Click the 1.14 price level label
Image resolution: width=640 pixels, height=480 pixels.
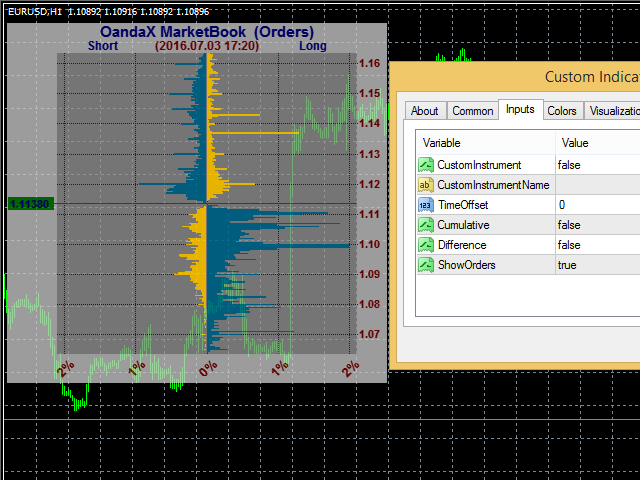pyautogui.click(x=369, y=123)
